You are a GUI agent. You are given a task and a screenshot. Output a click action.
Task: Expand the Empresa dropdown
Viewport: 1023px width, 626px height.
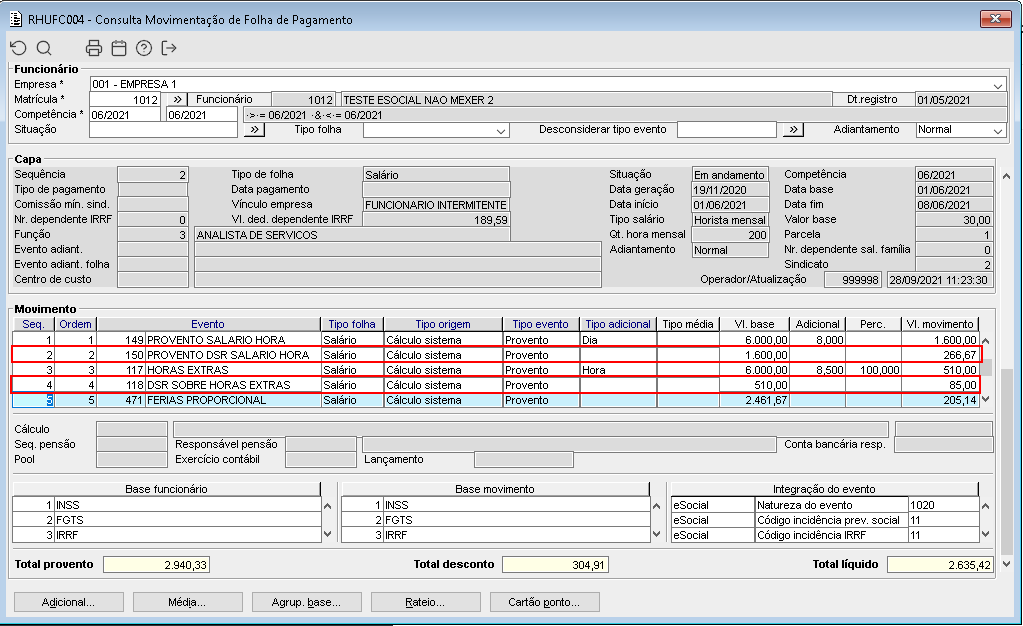click(998, 85)
